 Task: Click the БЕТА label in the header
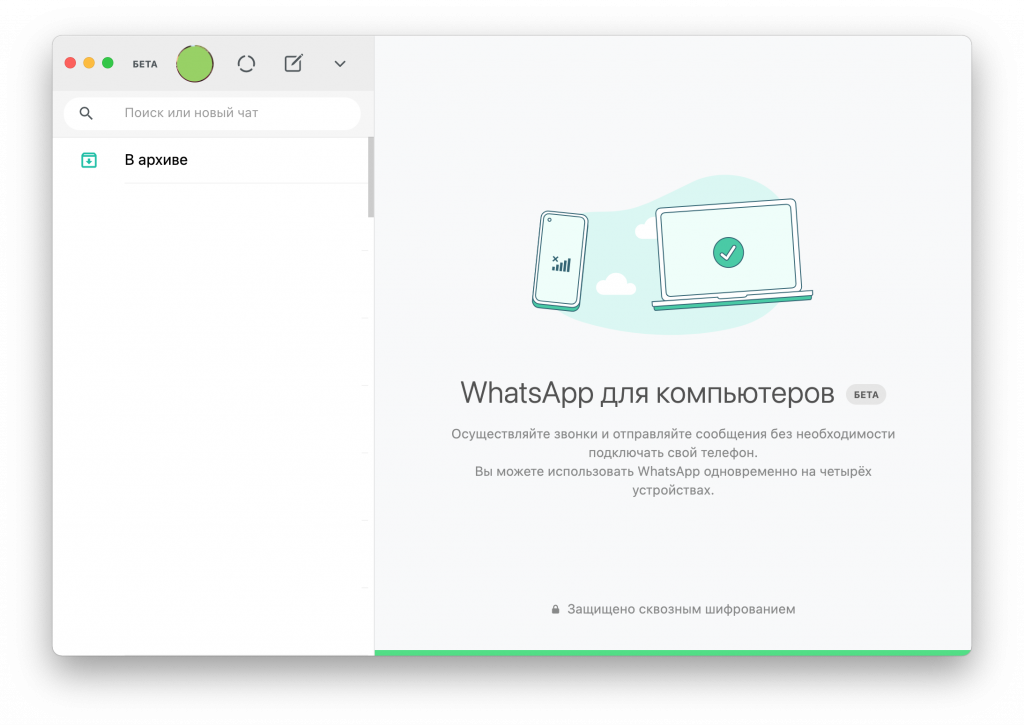145,64
